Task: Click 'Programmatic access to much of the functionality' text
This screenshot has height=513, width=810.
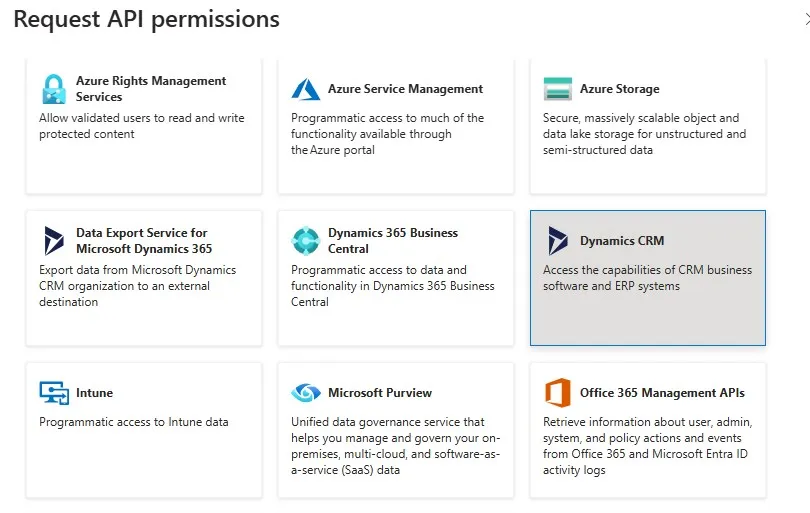Action: pyautogui.click(x=387, y=134)
